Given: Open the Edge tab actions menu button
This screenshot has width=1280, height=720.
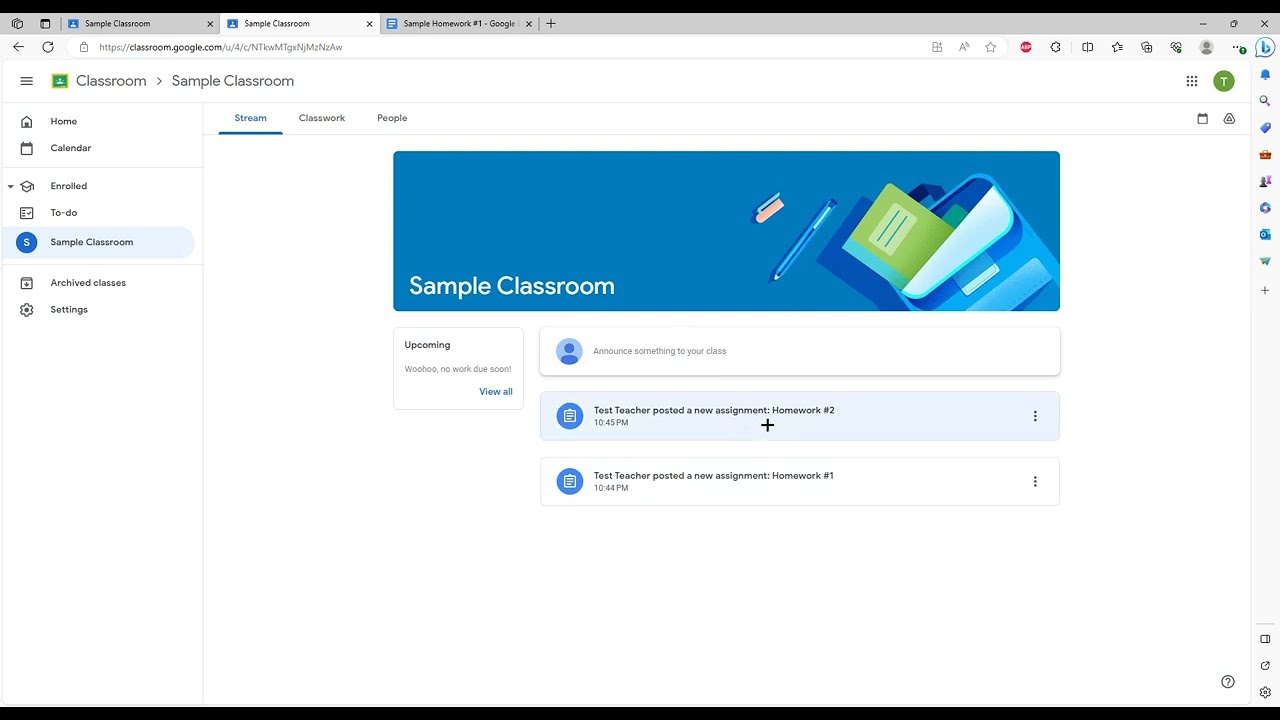Looking at the screenshot, I should [x=45, y=23].
